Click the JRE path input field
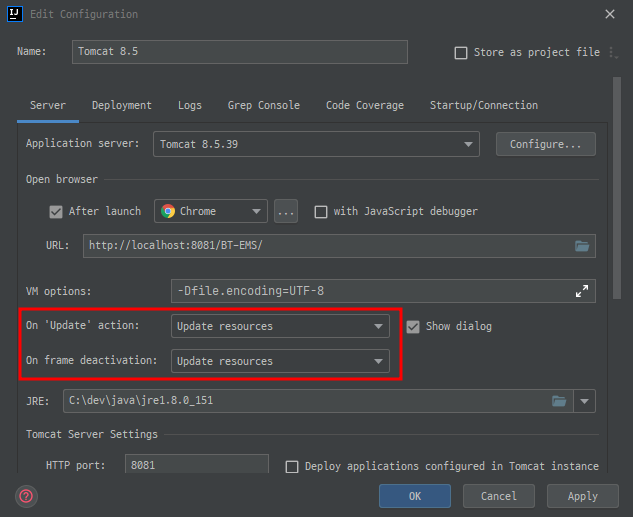The height and width of the screenshot is (517, 633). tap(318, 401)
